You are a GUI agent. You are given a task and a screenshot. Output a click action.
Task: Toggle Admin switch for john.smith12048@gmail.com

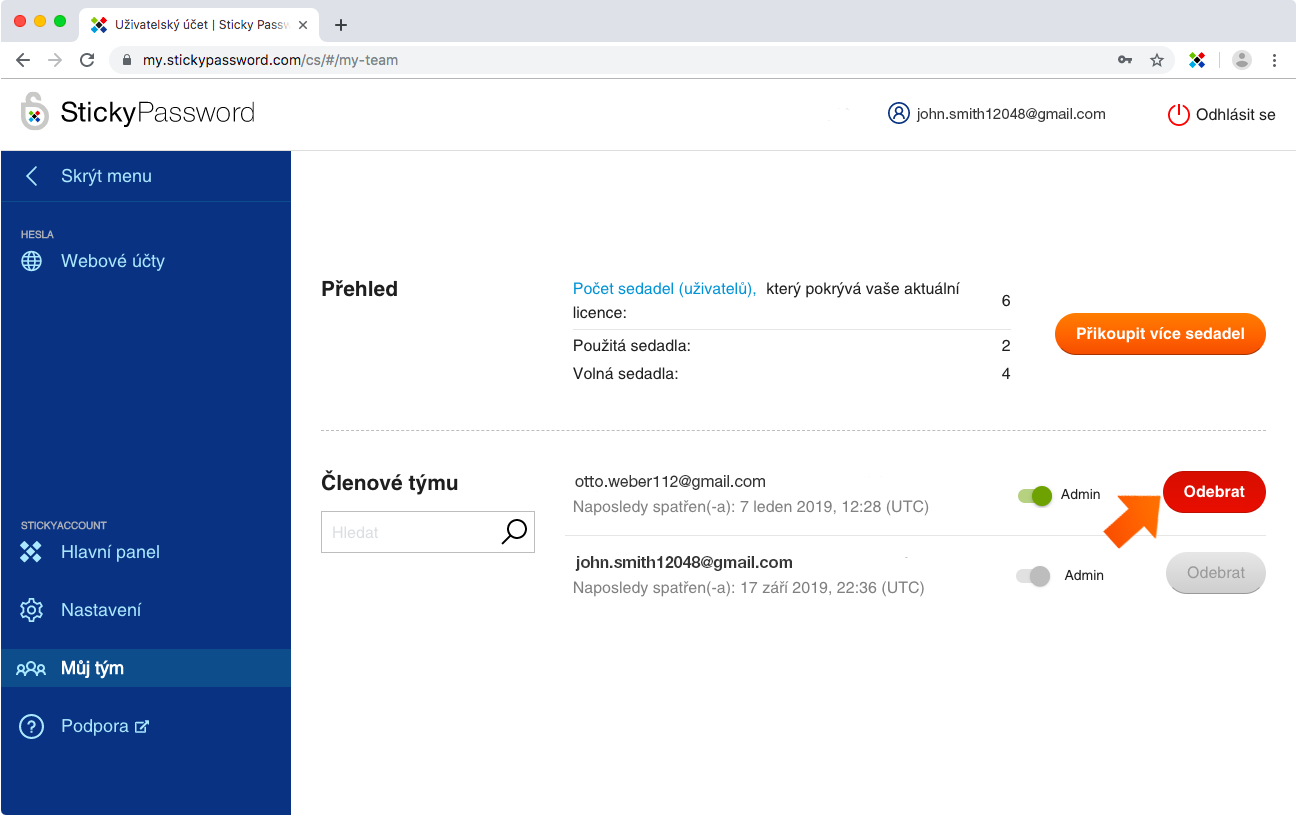[1033, 575]
